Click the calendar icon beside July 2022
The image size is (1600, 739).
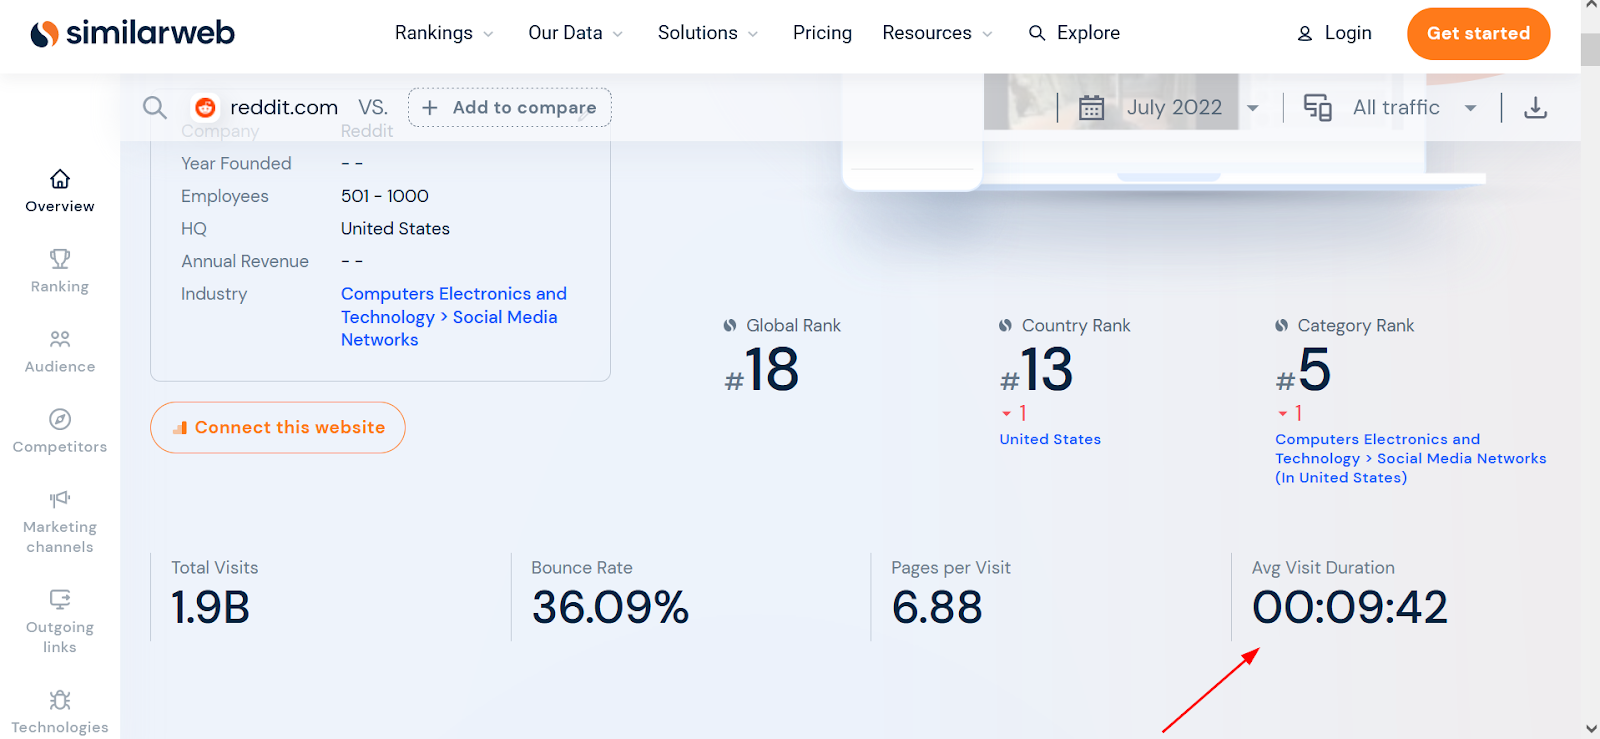tap(1091, 107)
